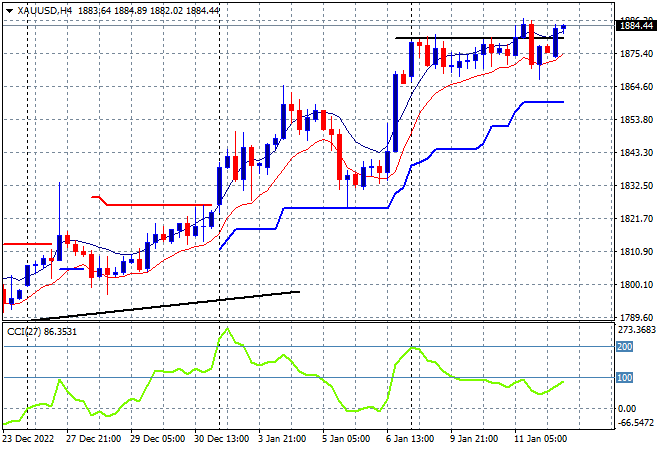The image size is (660, 450).
Task: Click the 30 Dec 13:00 time label
Action: (221, 439)
